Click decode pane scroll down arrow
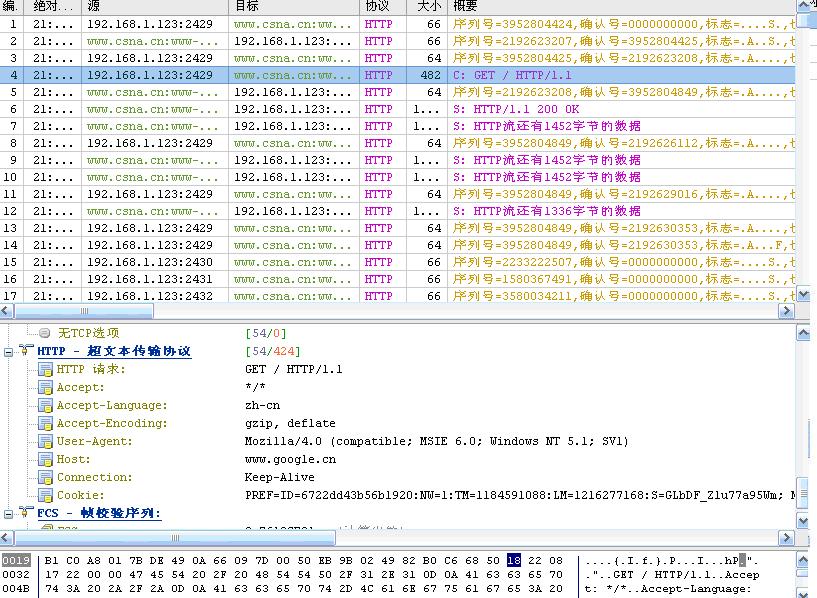This screenshot has height=598, width=817. 803,519
